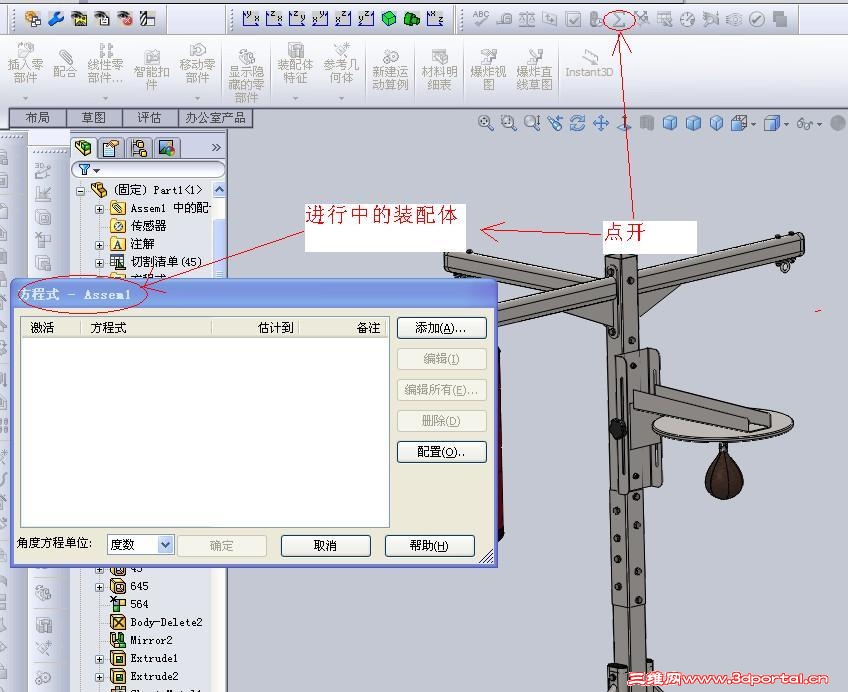Expand the Extrude1 feature node
The width and height of the screenshot is (848, 692).
(x=100, y=659)
